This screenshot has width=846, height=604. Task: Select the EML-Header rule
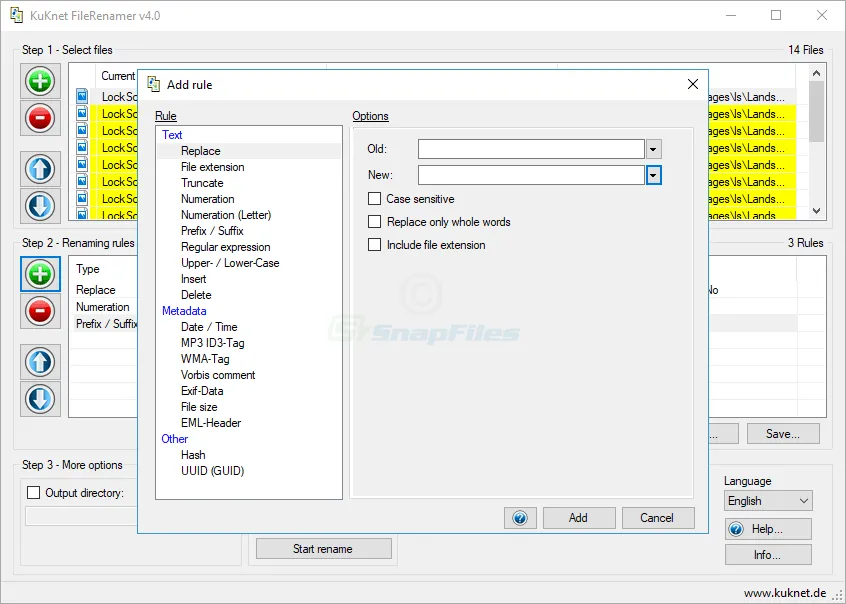click(211, 423)
